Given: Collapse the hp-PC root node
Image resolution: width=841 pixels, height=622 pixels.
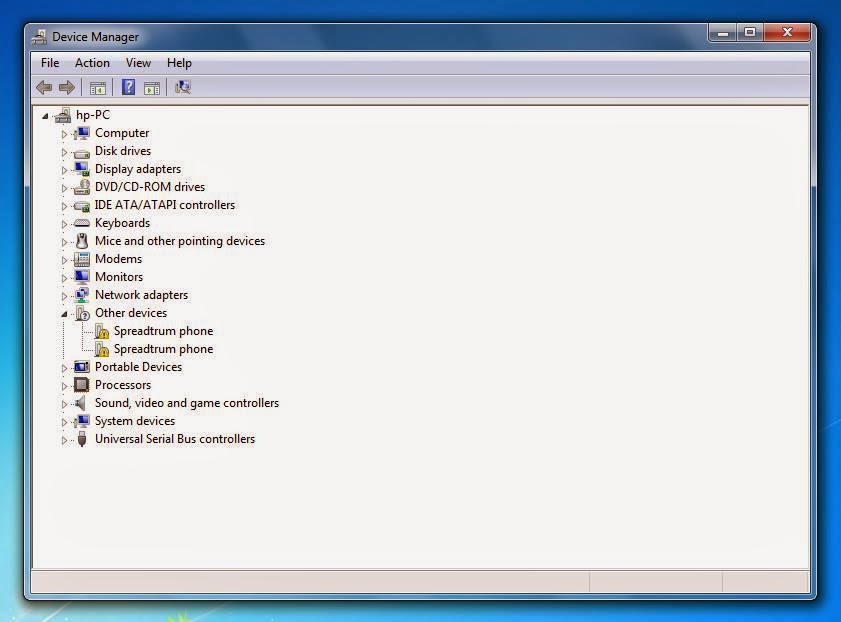Looking at the screenshot, I should pos(45,114).
